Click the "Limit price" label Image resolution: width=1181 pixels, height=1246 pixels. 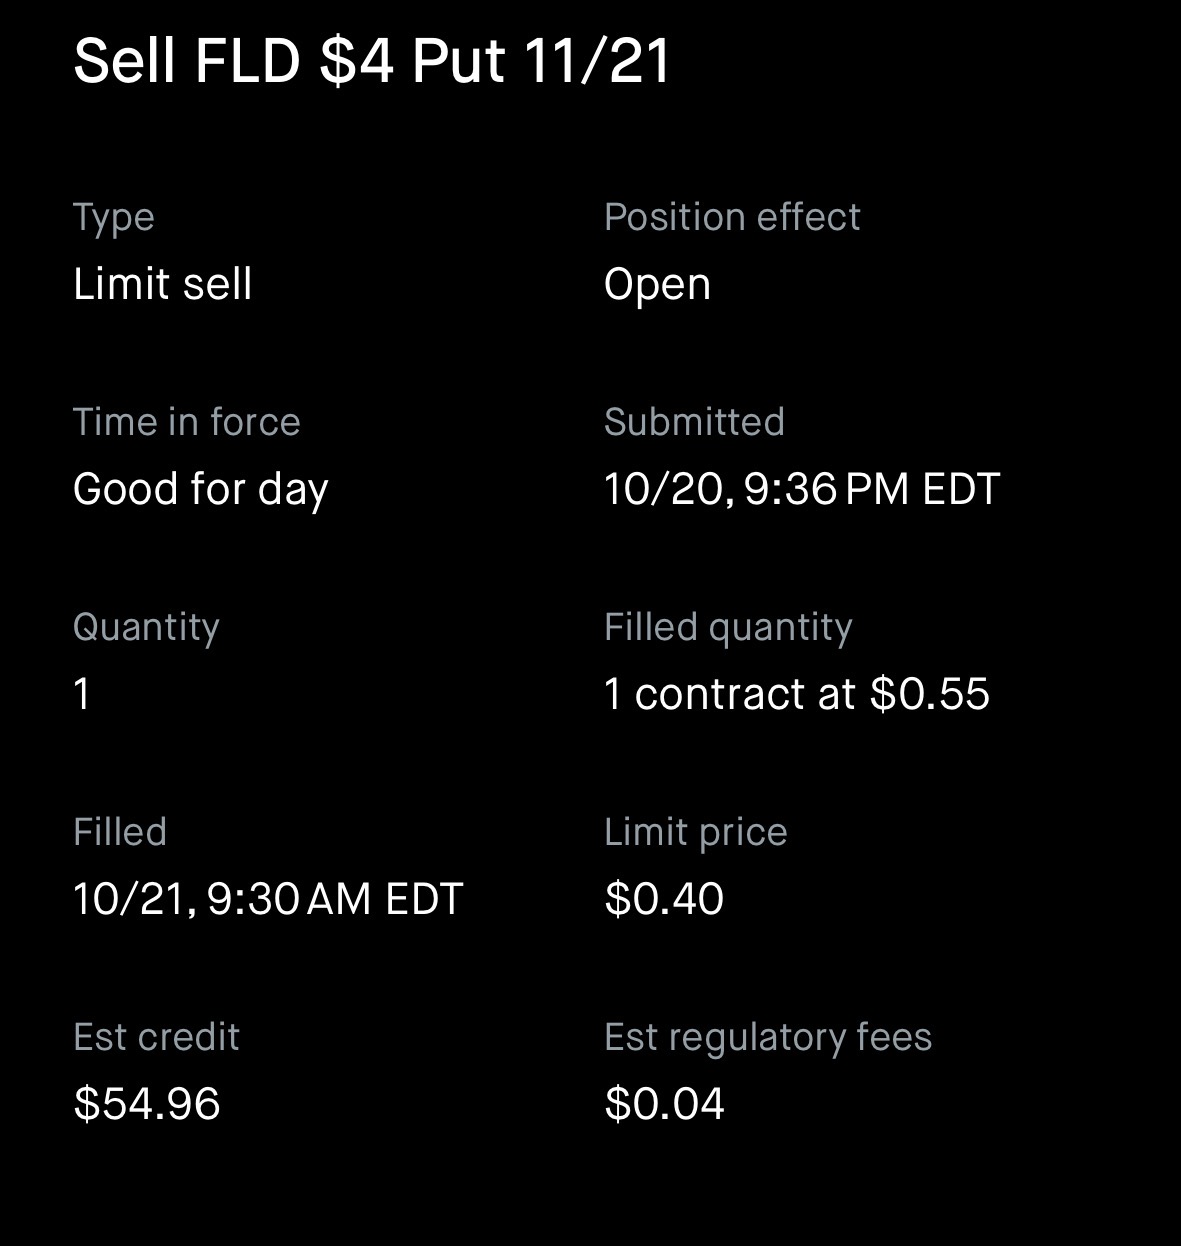(x=695, y=832)
